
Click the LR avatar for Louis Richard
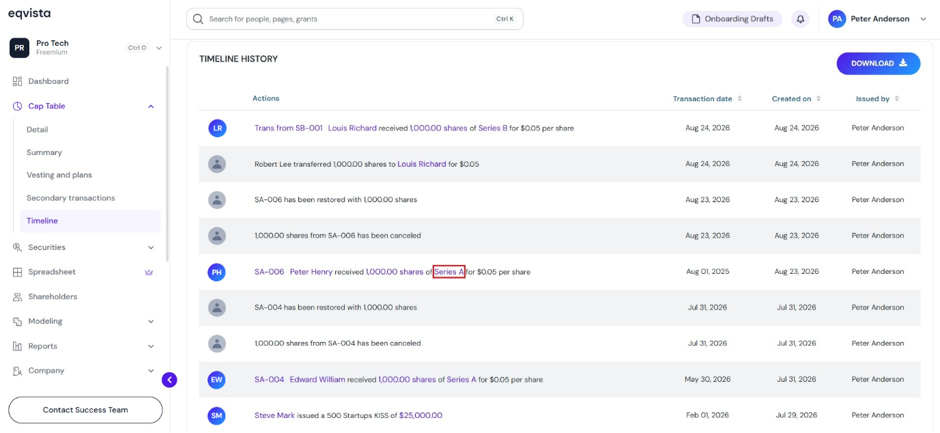pos(217,128)
